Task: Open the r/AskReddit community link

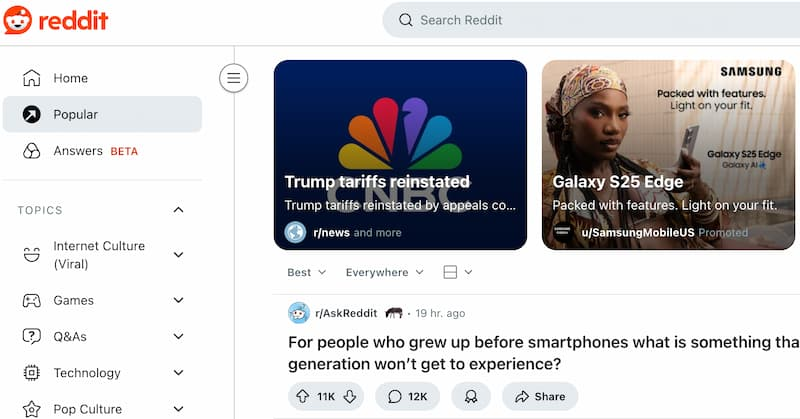Action: [345, 313]
